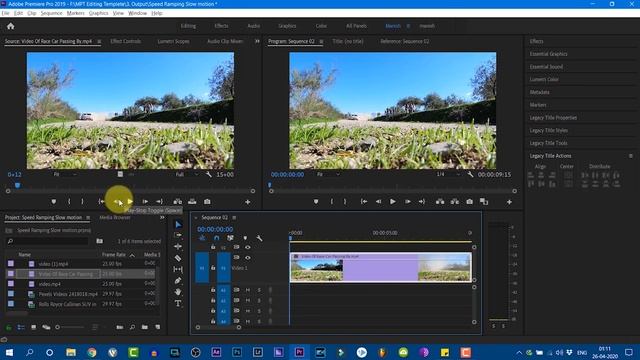Select the Pen tool
640x360 pixels.
178,281
